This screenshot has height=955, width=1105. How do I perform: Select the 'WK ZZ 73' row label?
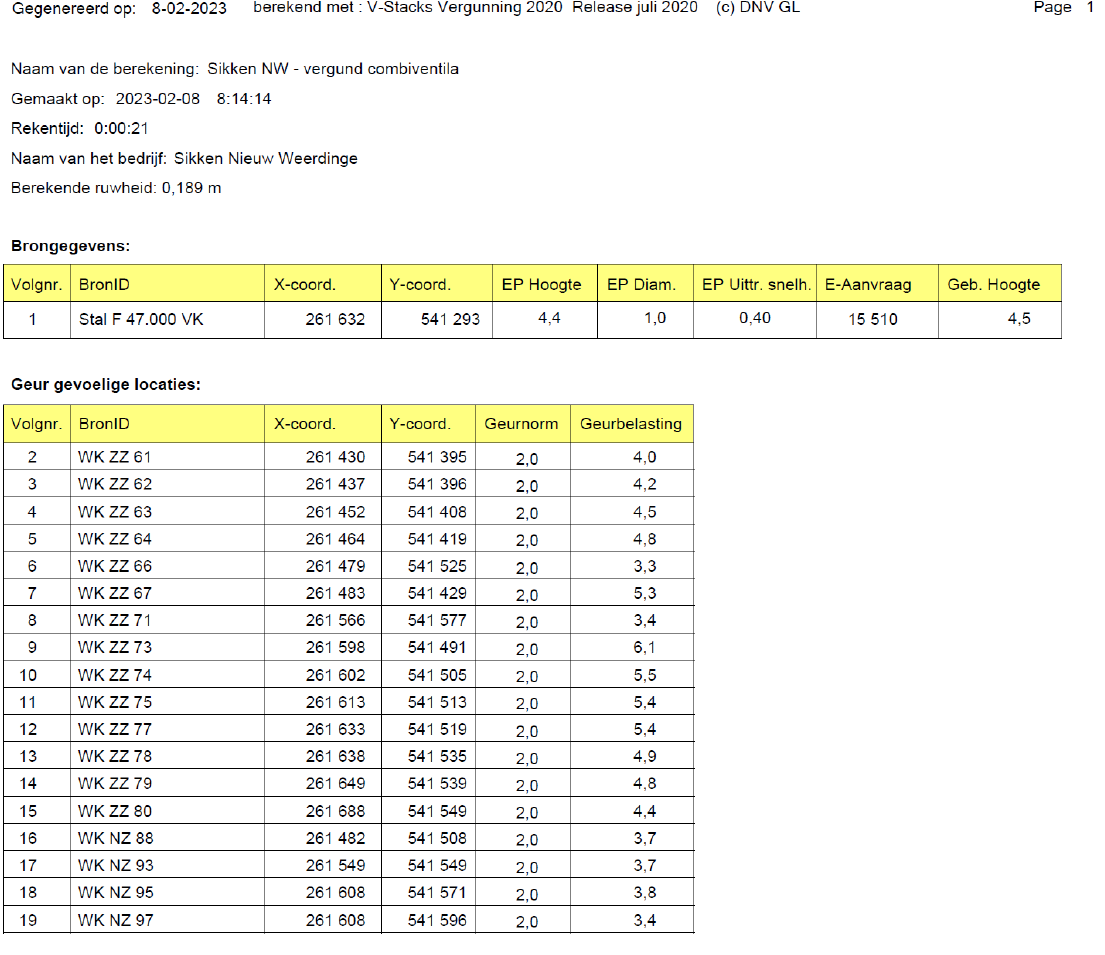tap(115, 647)
